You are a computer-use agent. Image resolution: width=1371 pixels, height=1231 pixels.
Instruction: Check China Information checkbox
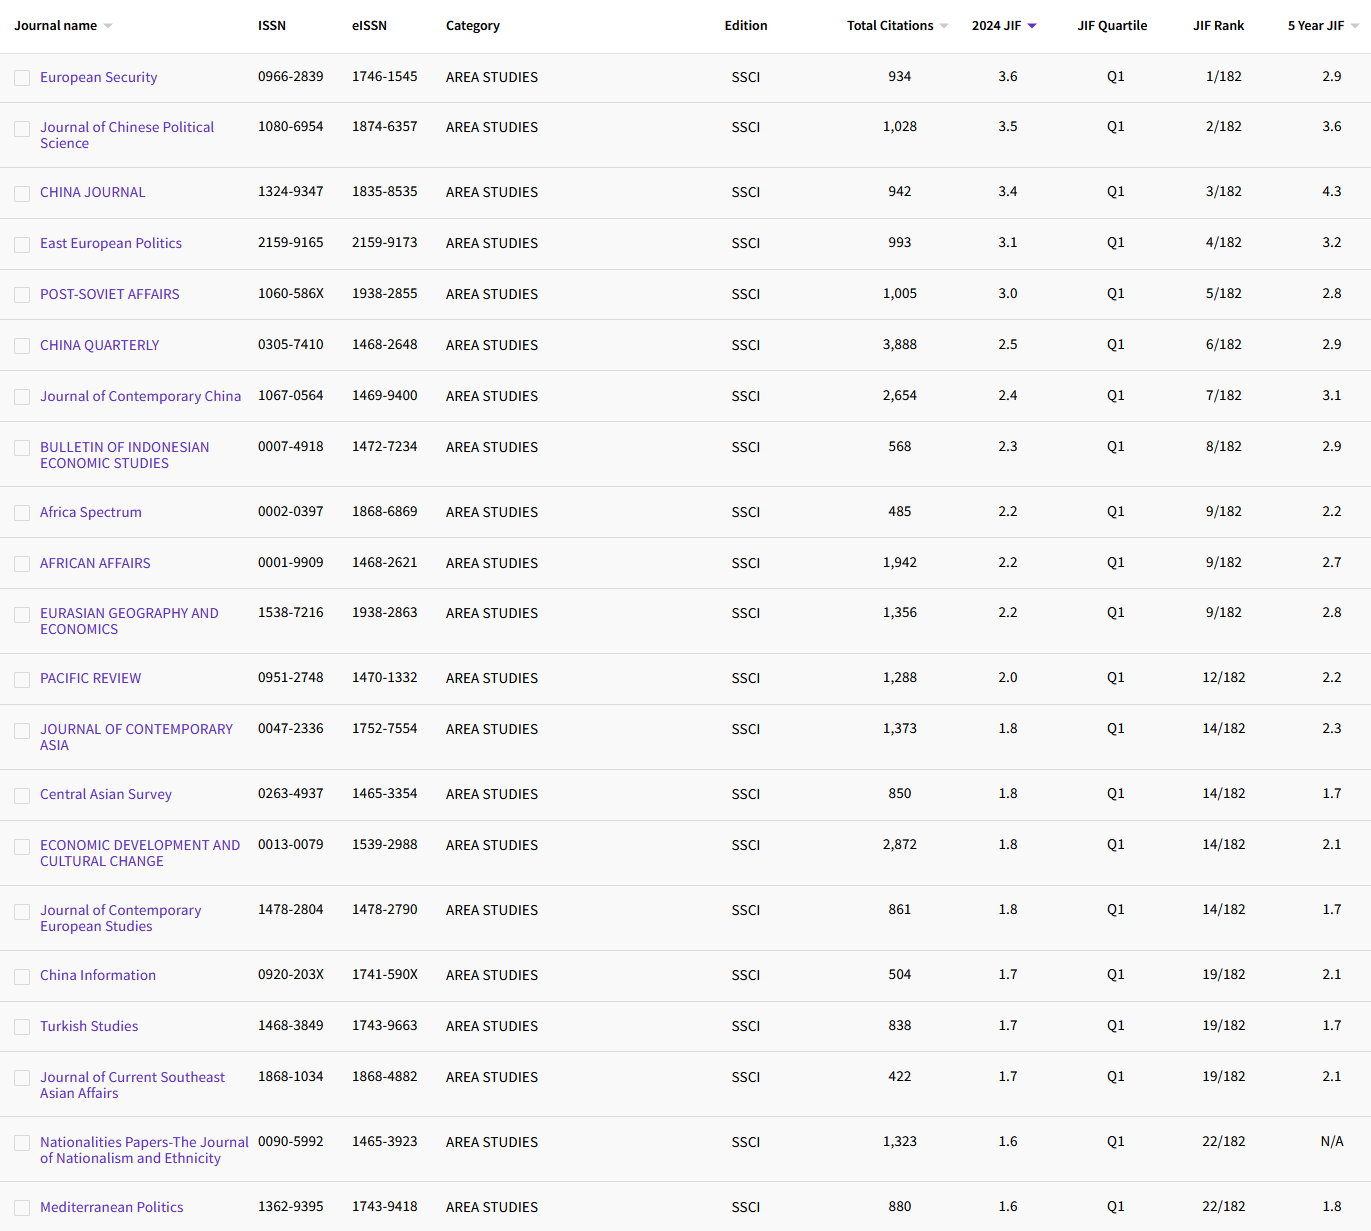pyautogui.click(x=22, y=977)
